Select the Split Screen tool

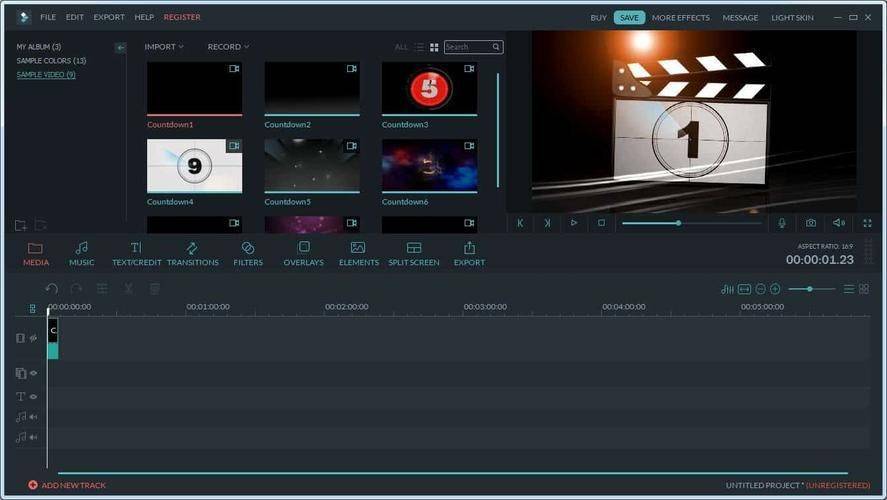(x=414, y=254)
